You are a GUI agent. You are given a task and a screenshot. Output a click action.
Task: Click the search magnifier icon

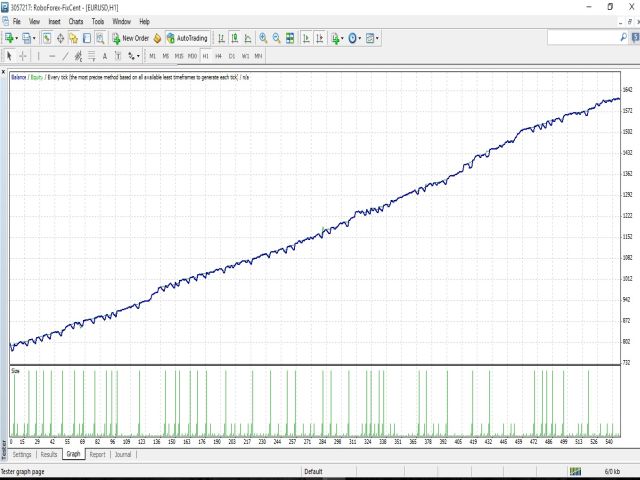tap(623, 38)
